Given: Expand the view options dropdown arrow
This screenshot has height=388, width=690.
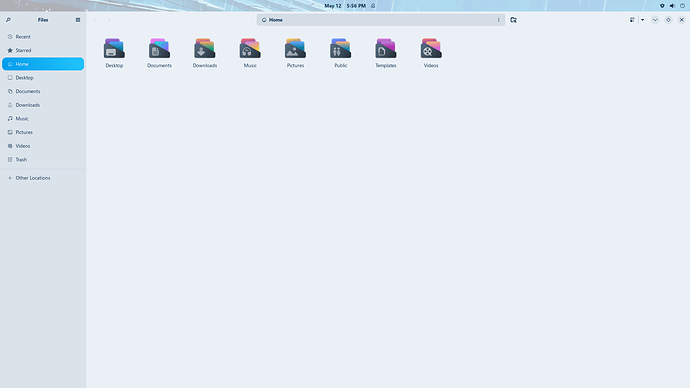Looking at the screenshot, I should point(642,20).
